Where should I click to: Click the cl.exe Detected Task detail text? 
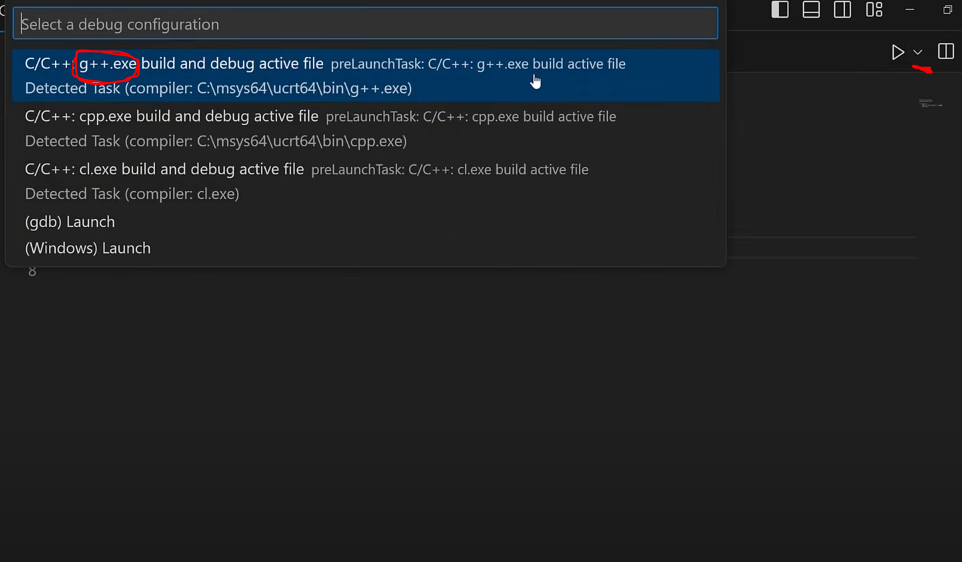coord(132,194)
